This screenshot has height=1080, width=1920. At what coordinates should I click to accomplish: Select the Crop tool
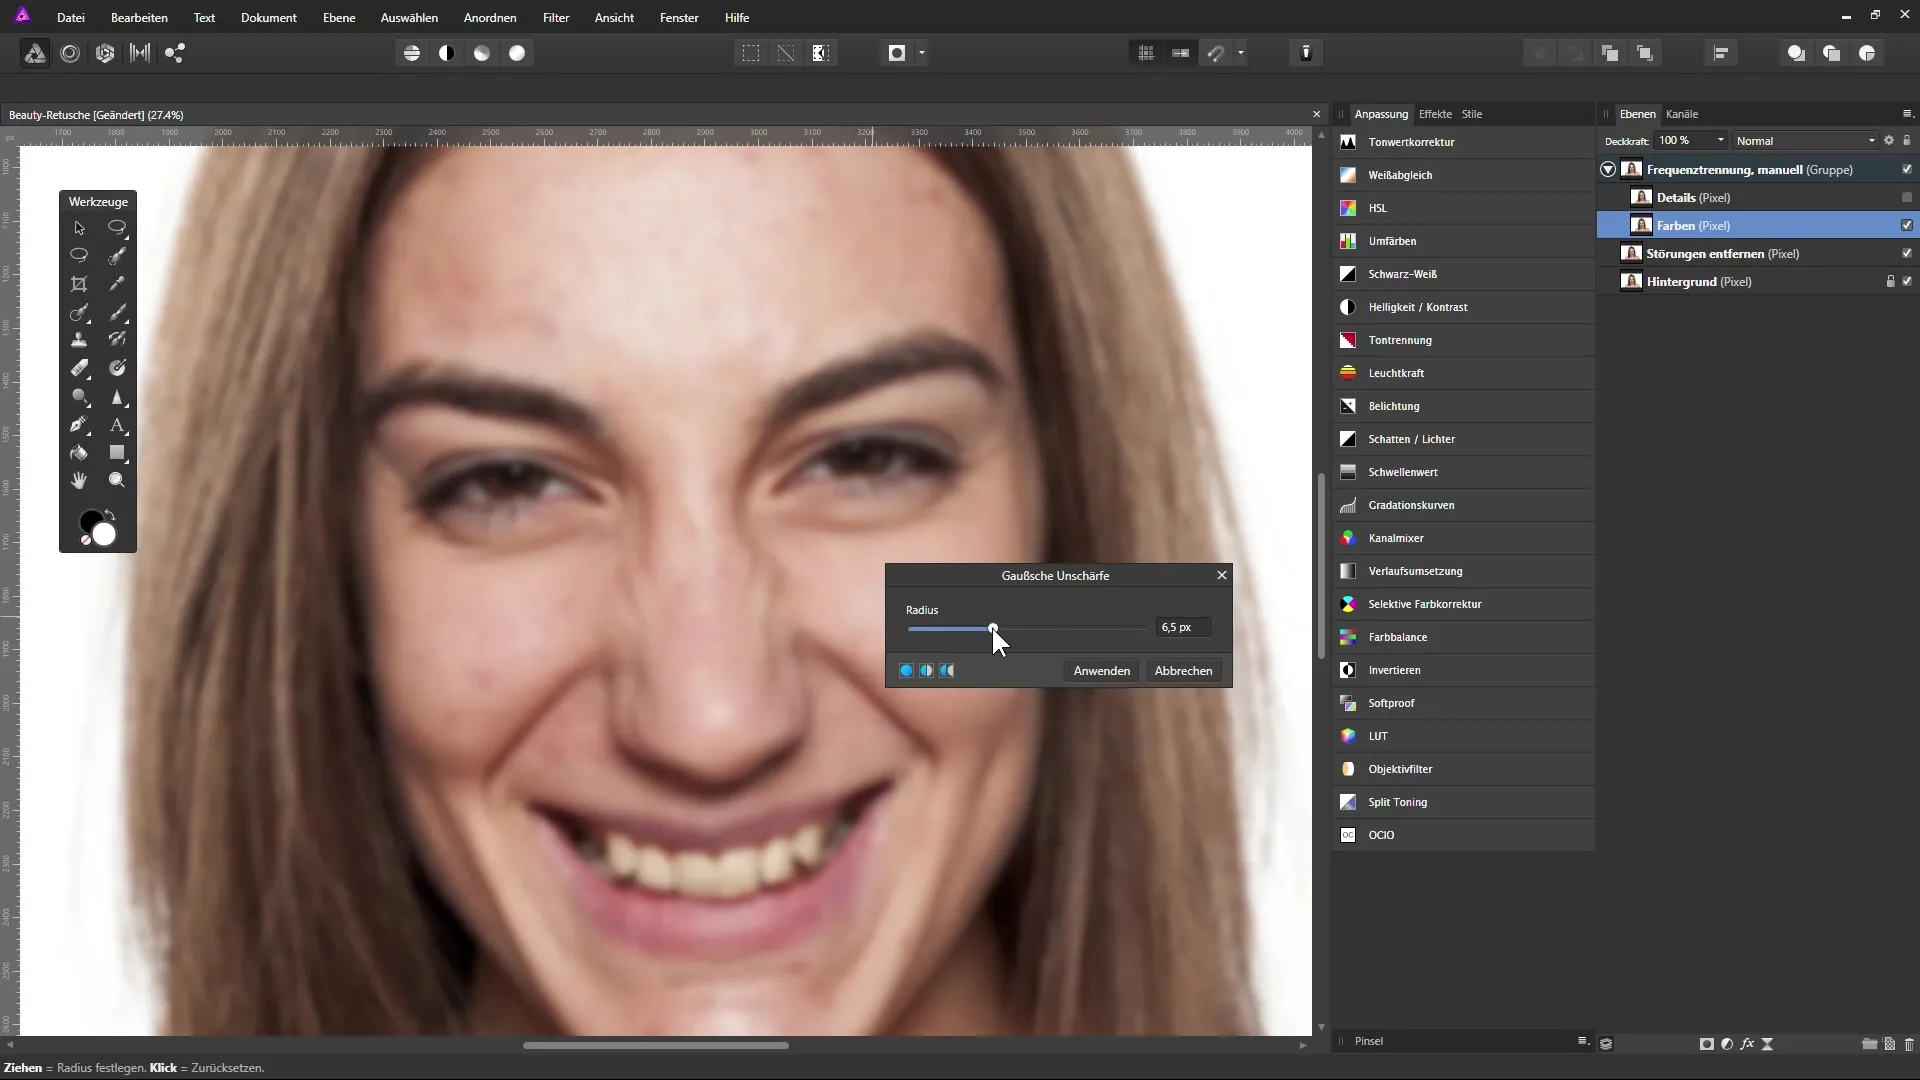[x=79, y=284]
